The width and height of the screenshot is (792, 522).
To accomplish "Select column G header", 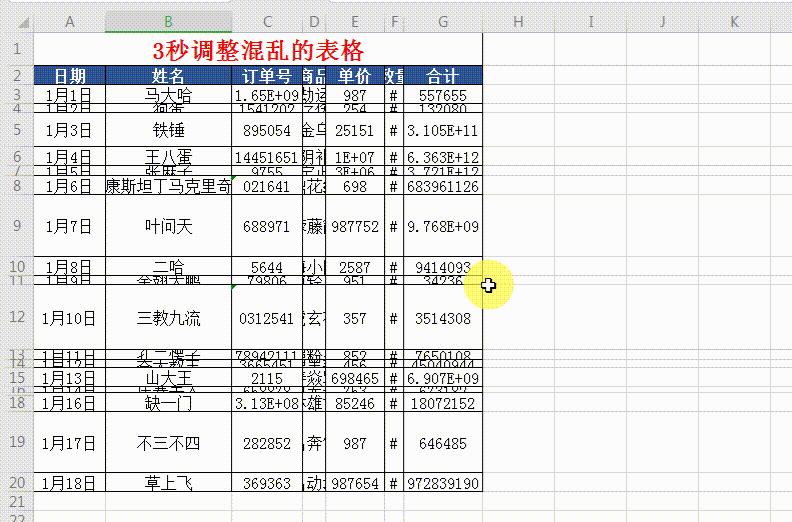I will click(x=443, y=22).
